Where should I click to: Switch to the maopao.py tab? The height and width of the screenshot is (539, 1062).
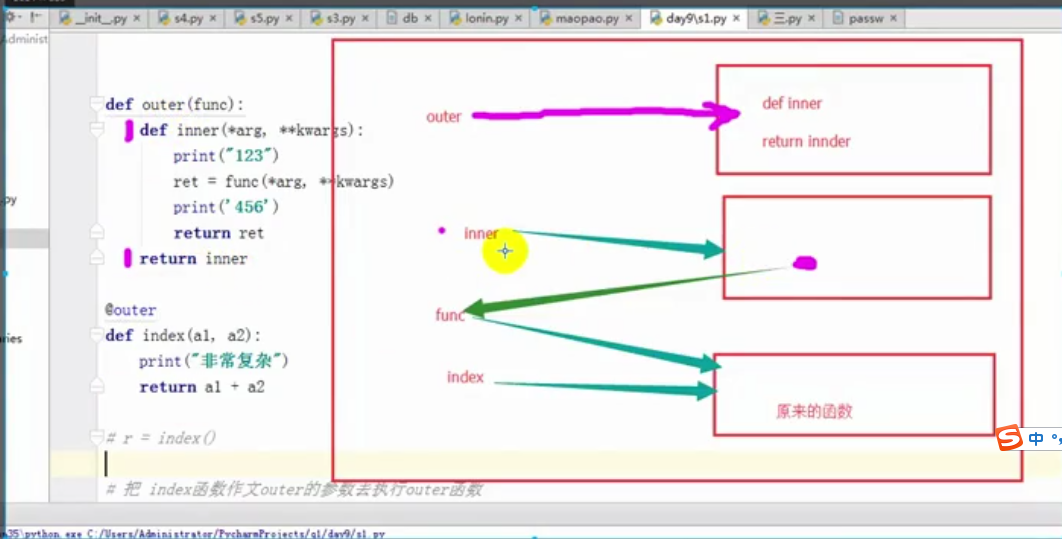[x=586, y=18]
